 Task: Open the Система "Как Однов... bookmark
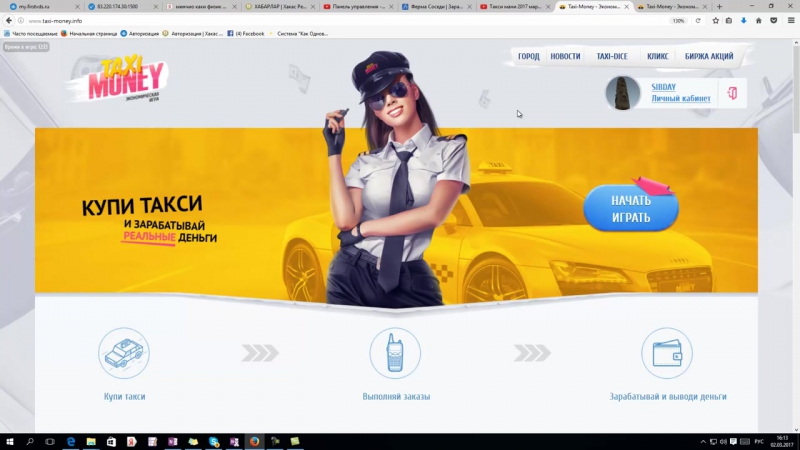pos(298,34)
